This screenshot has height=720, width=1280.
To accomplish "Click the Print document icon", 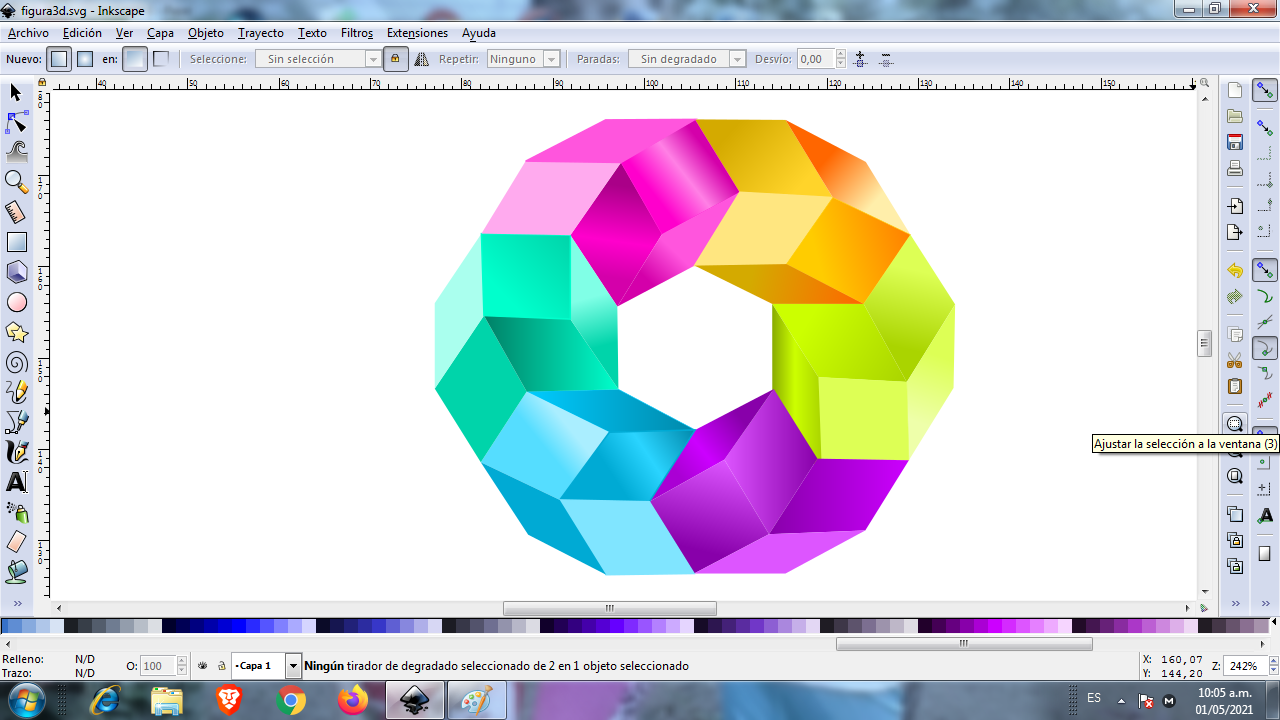I will [1235, 168].
